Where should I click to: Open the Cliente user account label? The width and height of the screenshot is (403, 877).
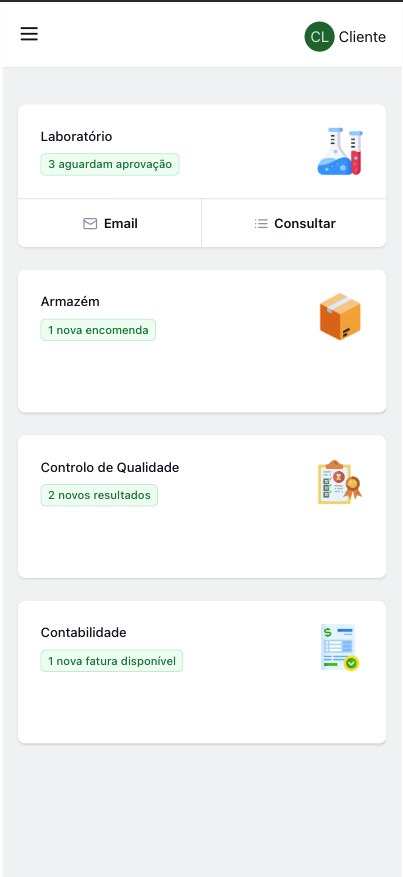[x=362, y=37]
